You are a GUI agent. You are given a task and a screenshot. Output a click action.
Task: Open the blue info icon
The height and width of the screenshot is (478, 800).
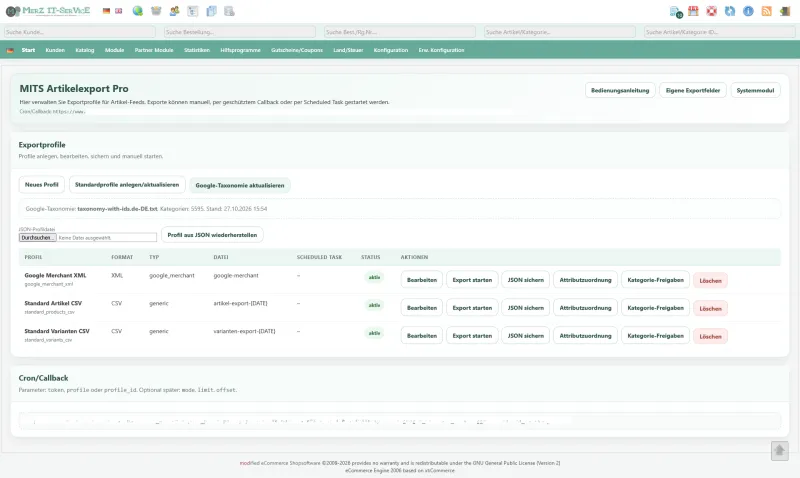[x=748, y=11]
